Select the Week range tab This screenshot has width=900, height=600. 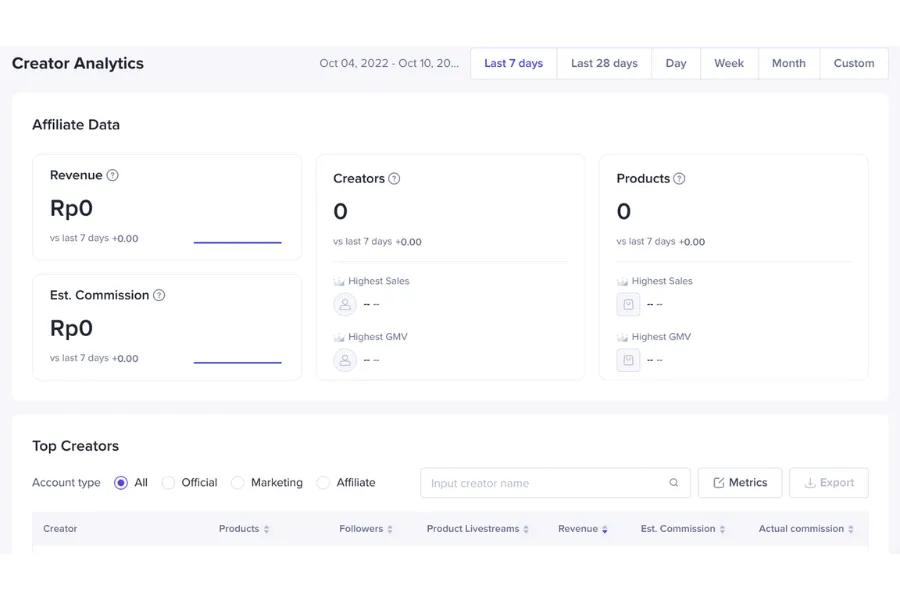(x=729, y=63)
